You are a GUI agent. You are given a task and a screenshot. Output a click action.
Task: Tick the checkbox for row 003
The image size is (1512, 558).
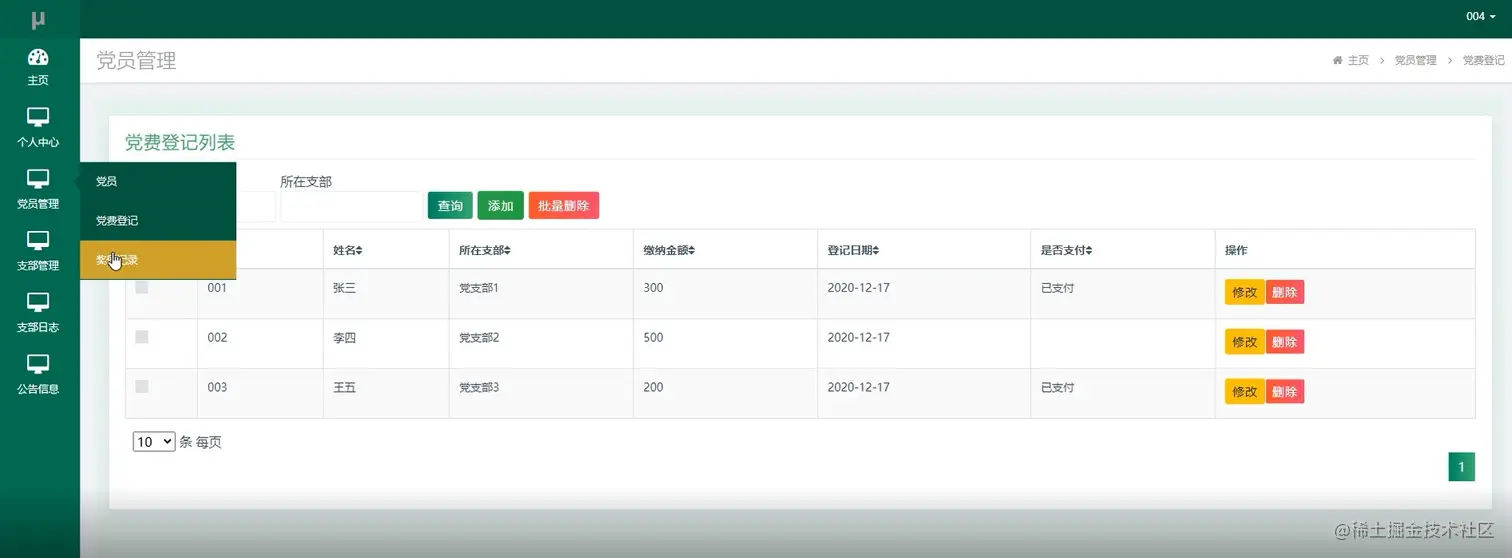(142, 387)
